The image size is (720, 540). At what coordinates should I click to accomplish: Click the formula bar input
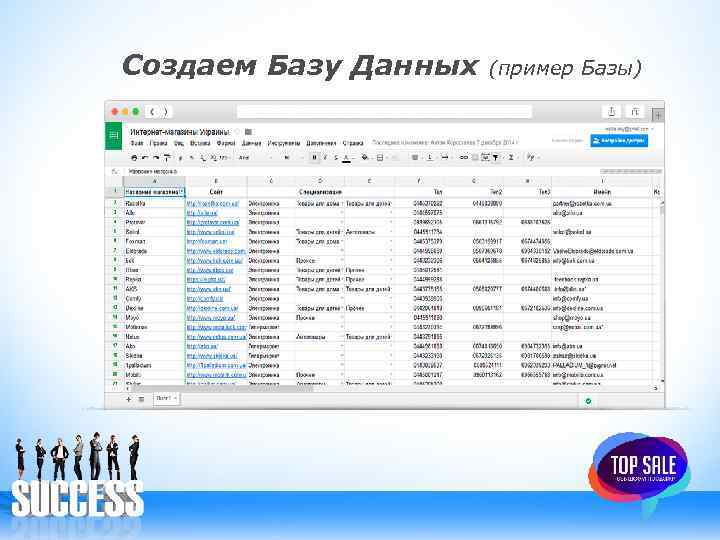click(x=358, y=171)
